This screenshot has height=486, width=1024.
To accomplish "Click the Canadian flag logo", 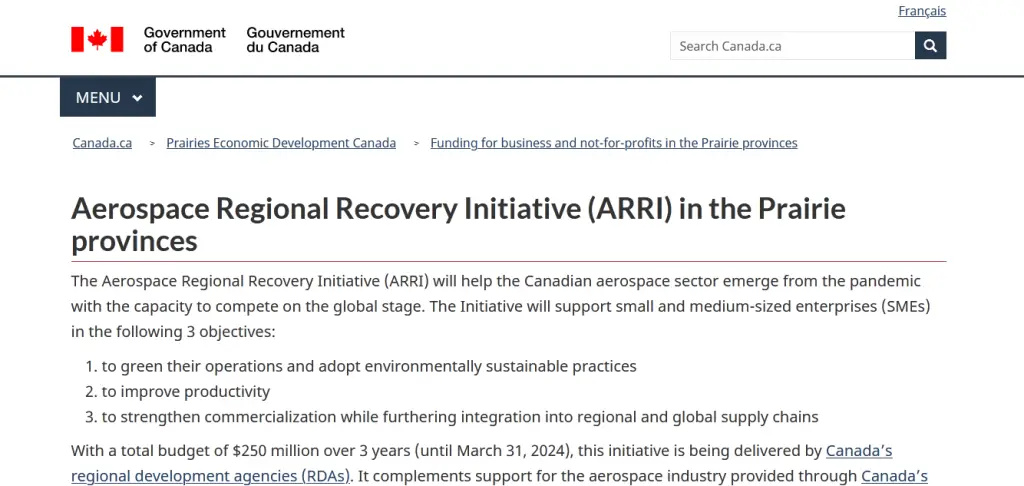I will tap(97, 39).
